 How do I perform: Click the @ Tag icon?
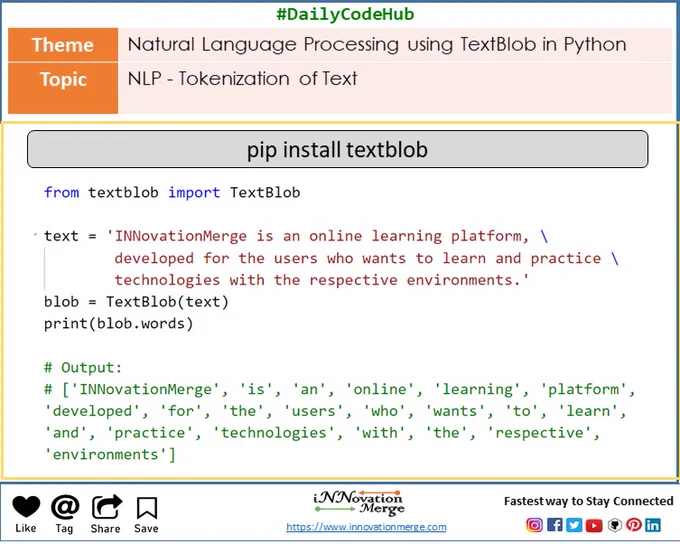point(65,507)
